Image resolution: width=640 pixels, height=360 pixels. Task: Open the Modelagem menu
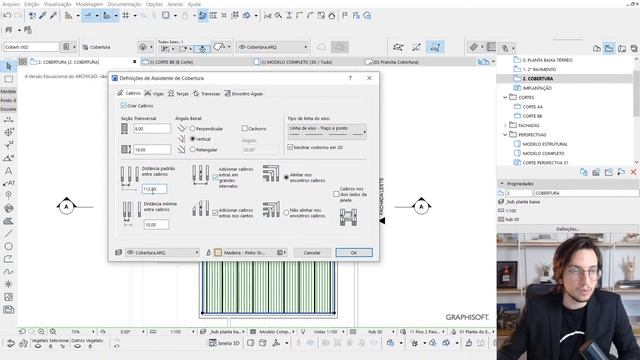(x=89, y=4)
